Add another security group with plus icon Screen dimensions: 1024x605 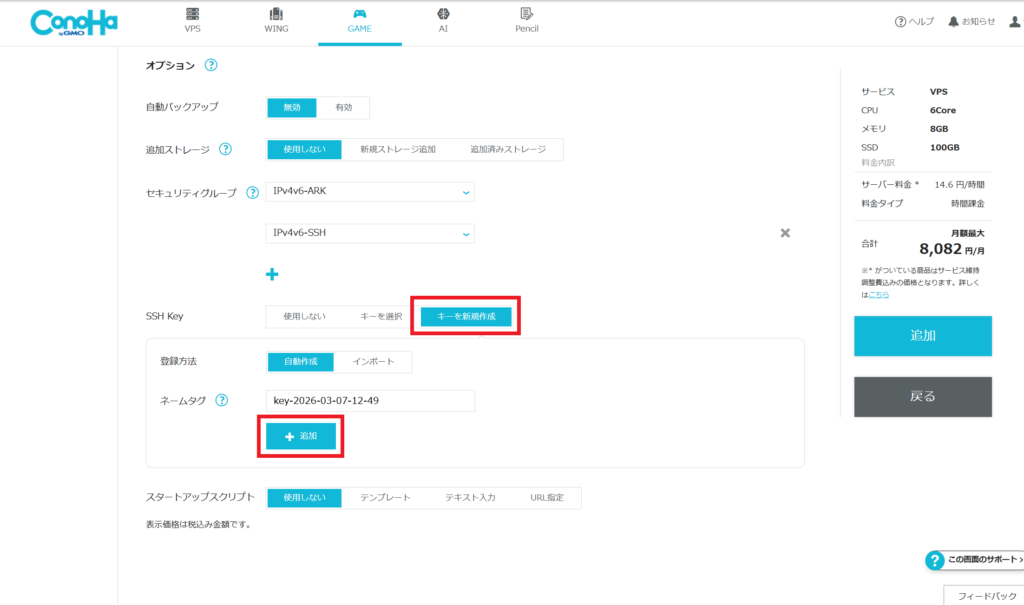[x=271, y=274]
